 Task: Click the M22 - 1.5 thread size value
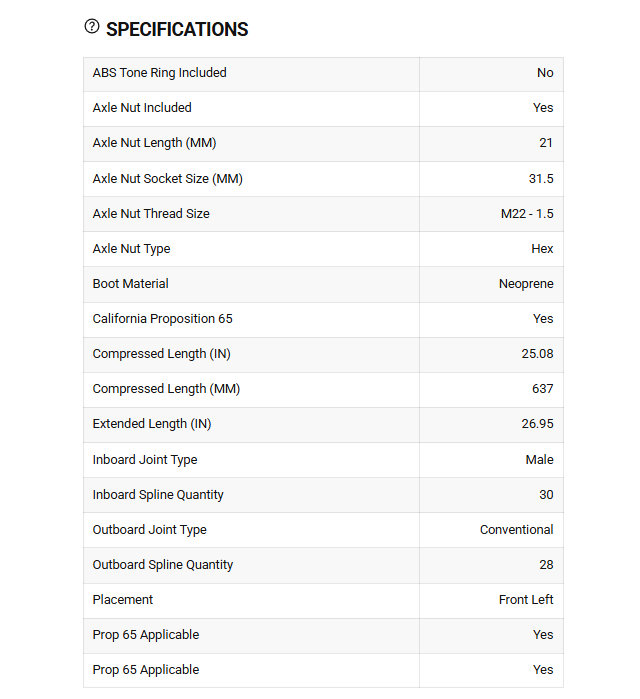[x=527, y=214]
